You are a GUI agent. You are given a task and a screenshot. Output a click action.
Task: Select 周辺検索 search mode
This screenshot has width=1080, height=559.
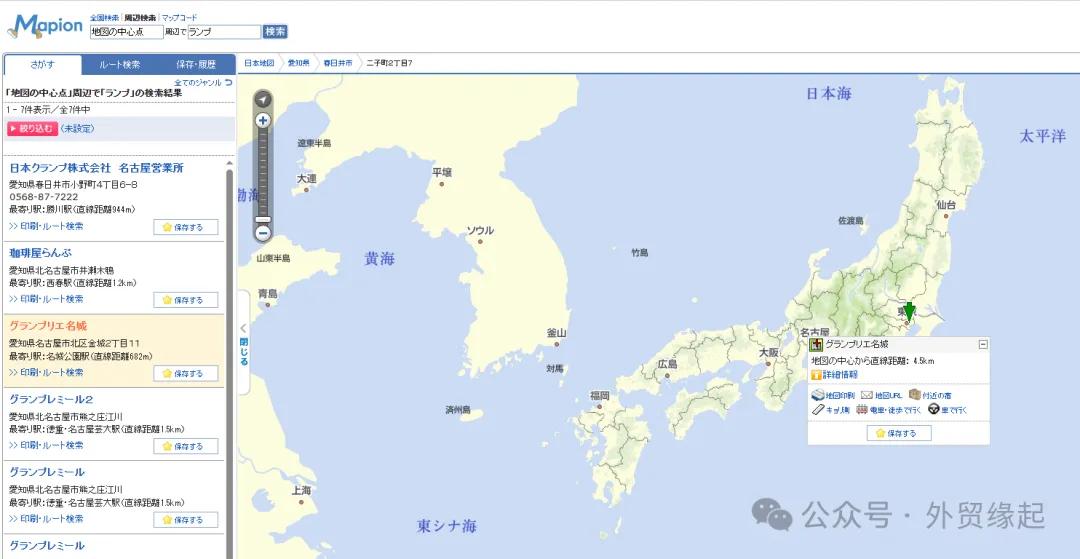click(140, 17)
